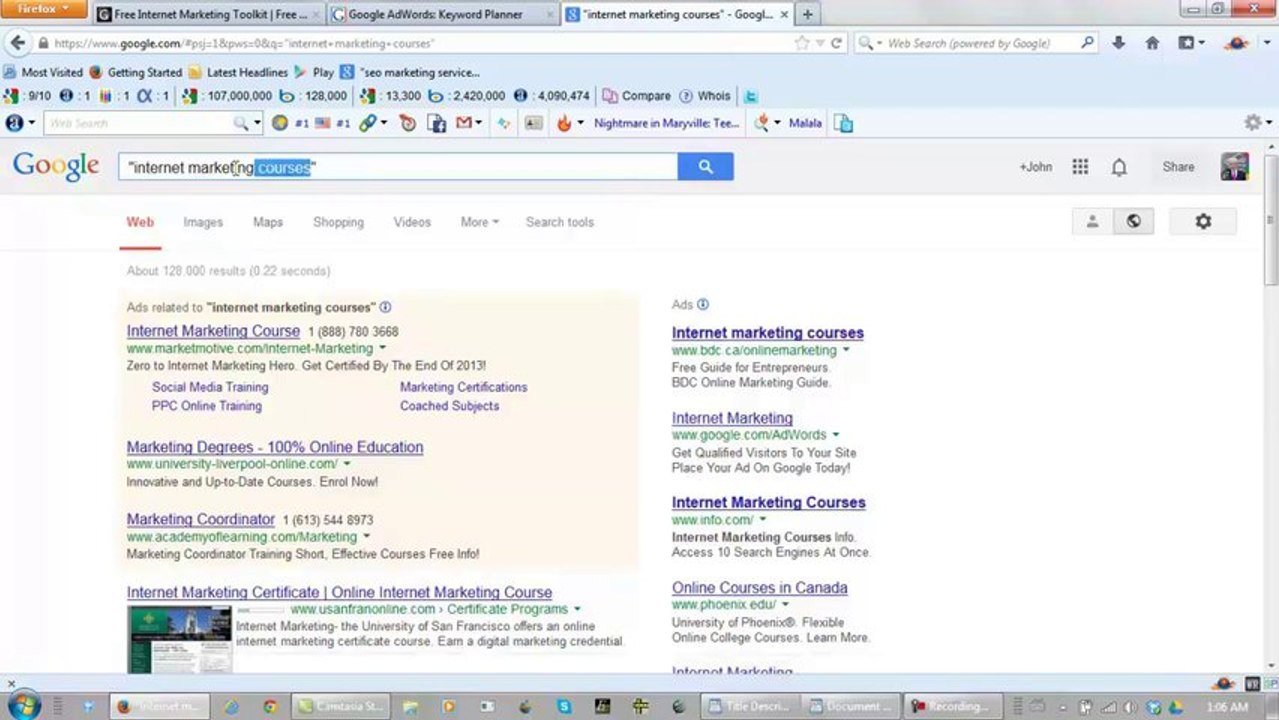The width and height of the screenshot is (1279, 720).
Task: Open Marketing Degrees - 100% Online Education link
Action: click(275, 447)
